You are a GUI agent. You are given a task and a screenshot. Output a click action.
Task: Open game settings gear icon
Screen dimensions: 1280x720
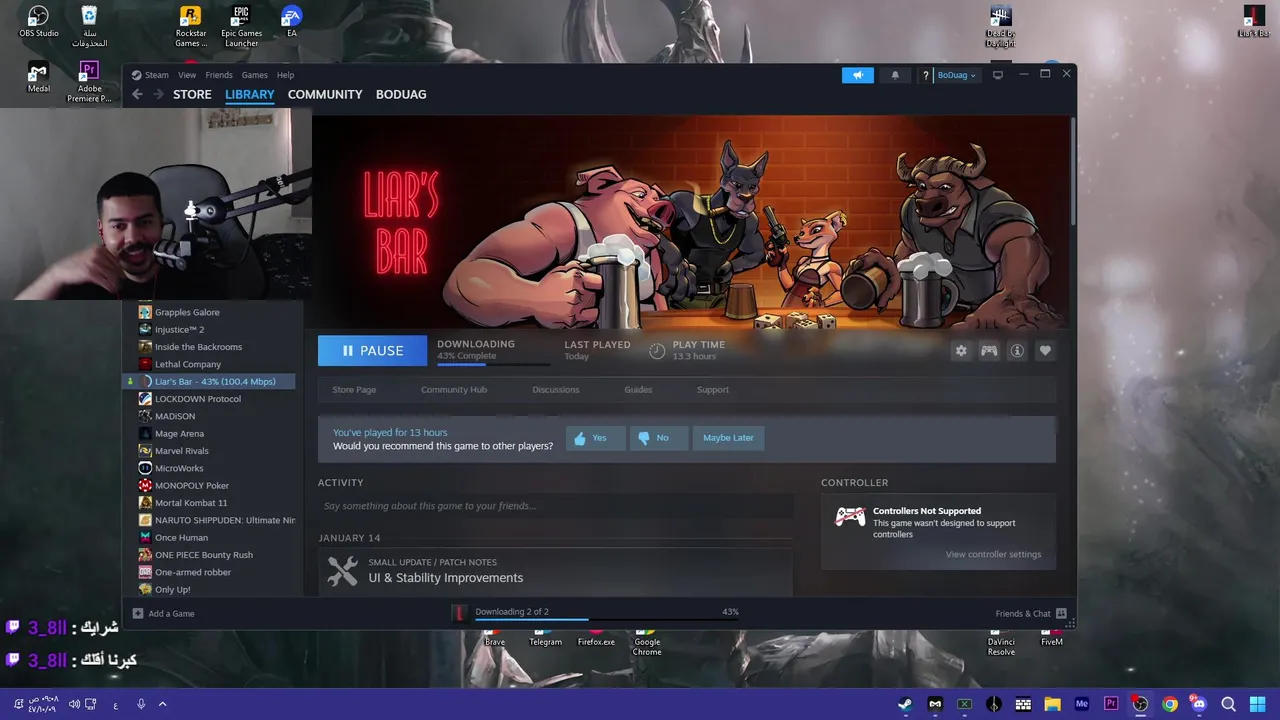(961, 351)
